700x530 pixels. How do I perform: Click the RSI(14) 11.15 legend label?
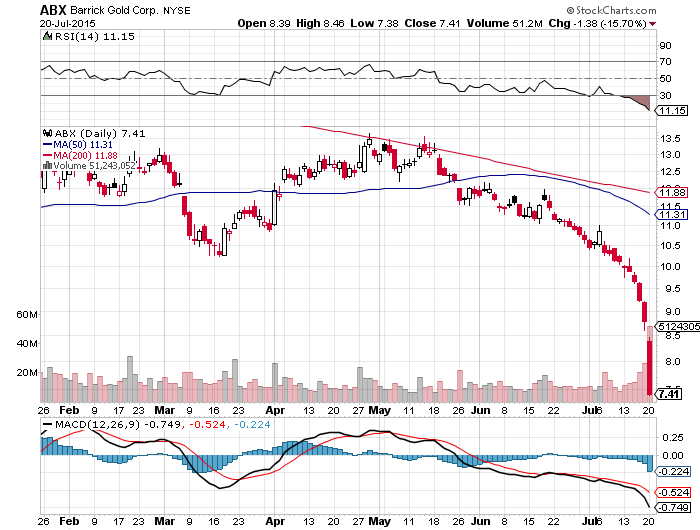coord(95,37)
